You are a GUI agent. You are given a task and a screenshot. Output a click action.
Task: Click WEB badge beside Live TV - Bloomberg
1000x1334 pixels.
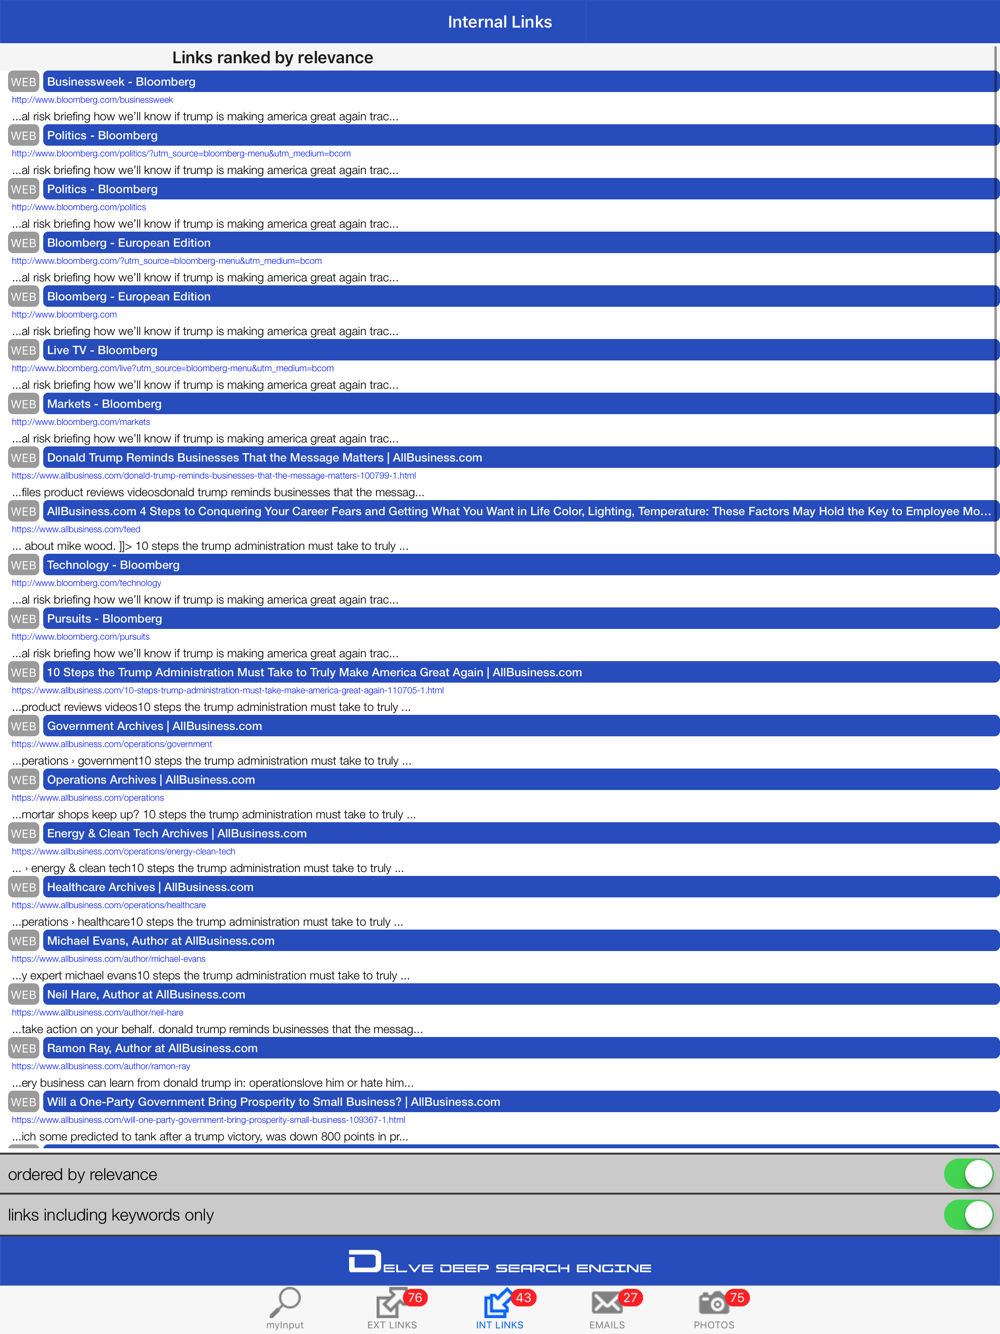23,351
